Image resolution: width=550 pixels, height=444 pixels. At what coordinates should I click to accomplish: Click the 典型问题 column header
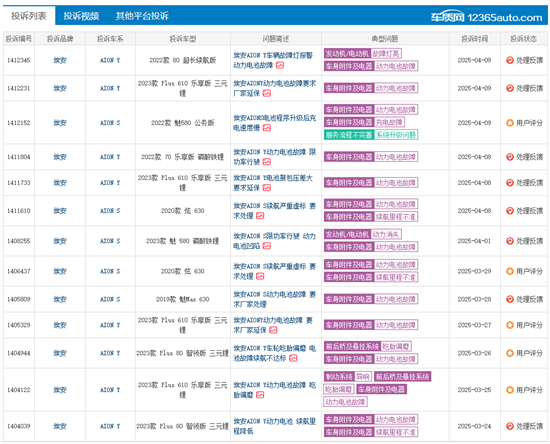click(x=385, y=39)
